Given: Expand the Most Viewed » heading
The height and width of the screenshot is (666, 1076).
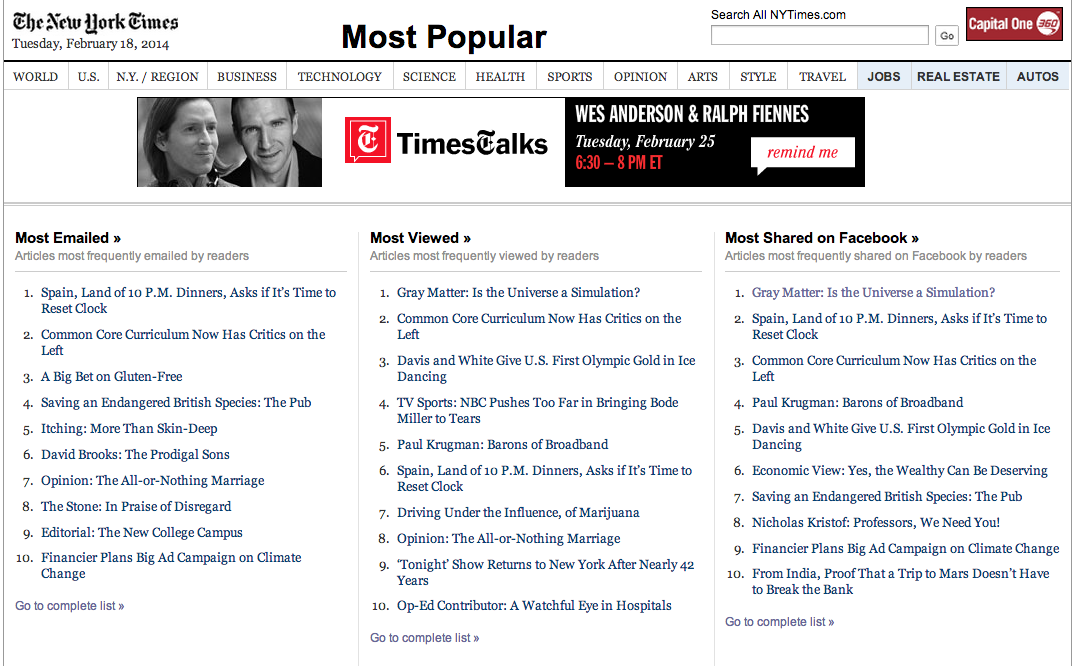Looking at the screenshot, I should pos(420,238).
